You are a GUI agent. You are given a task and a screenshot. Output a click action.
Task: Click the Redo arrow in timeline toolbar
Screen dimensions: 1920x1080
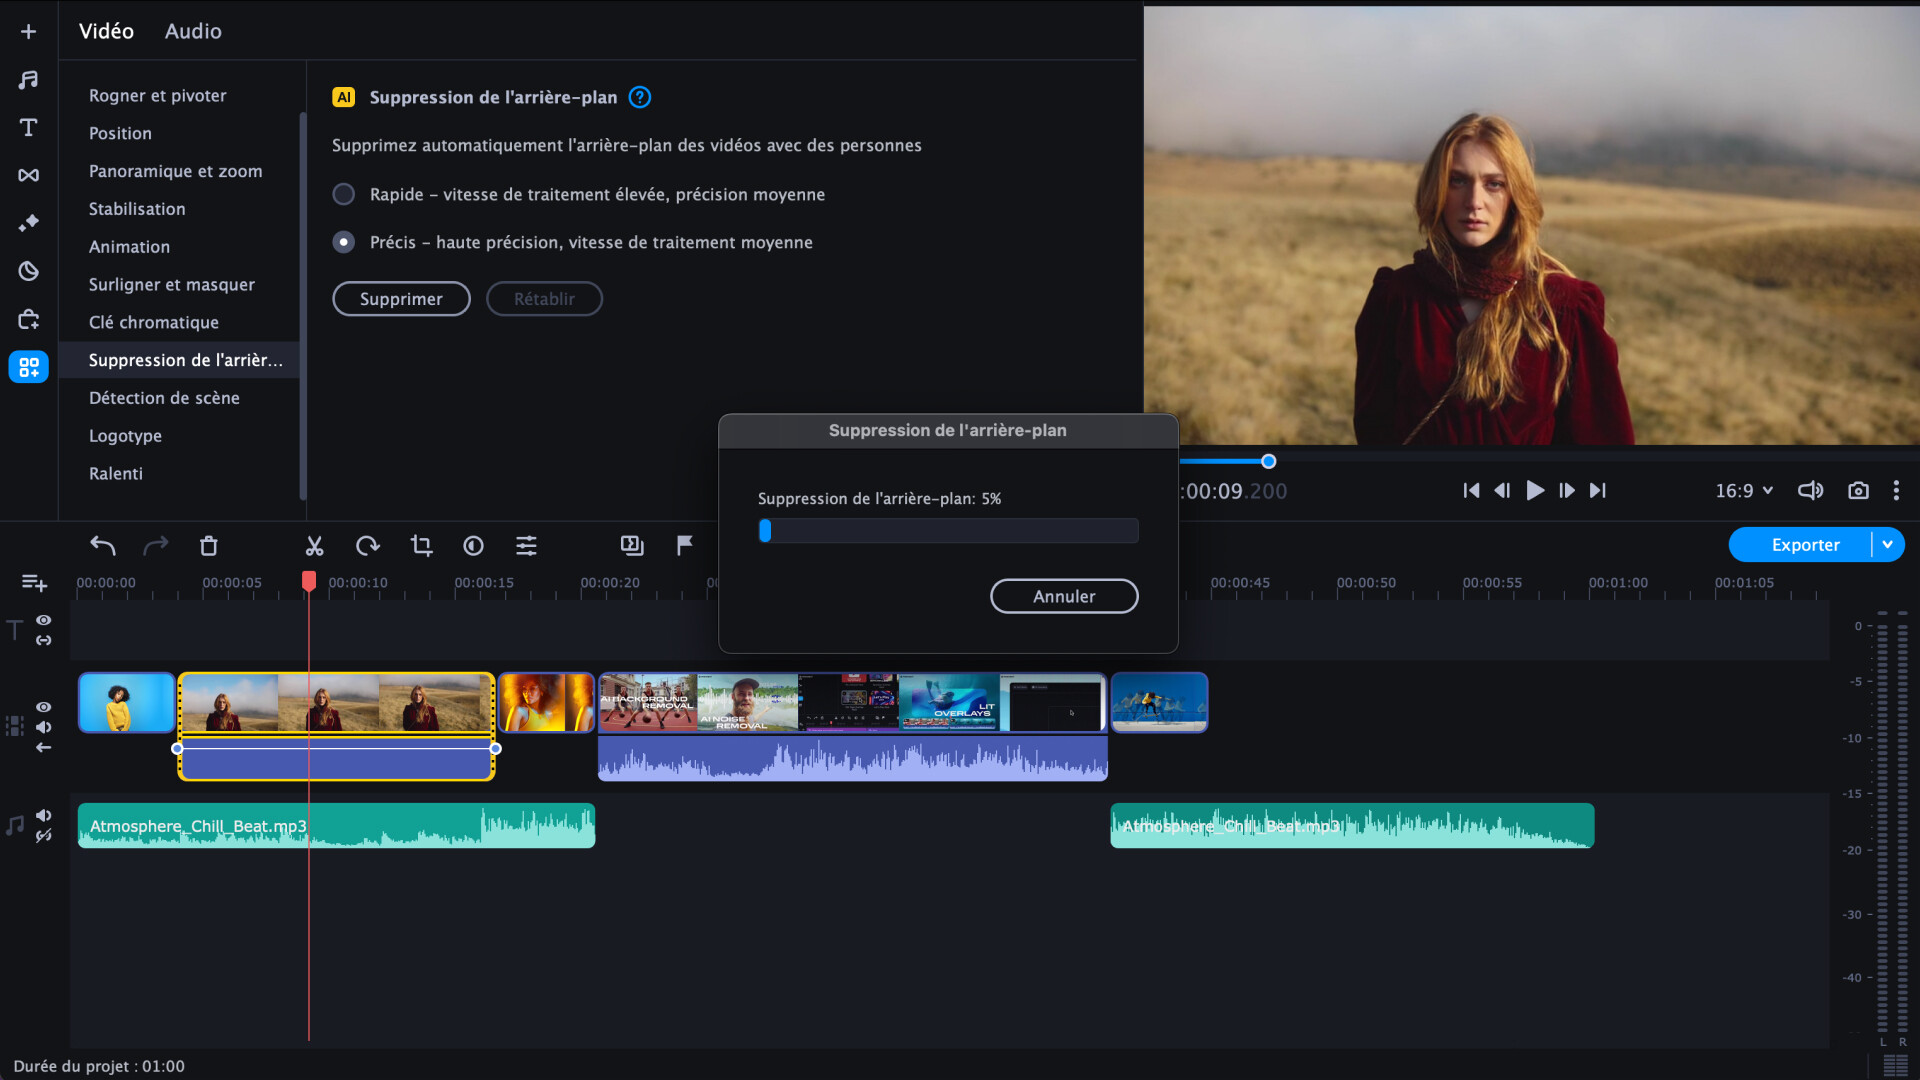156,545
